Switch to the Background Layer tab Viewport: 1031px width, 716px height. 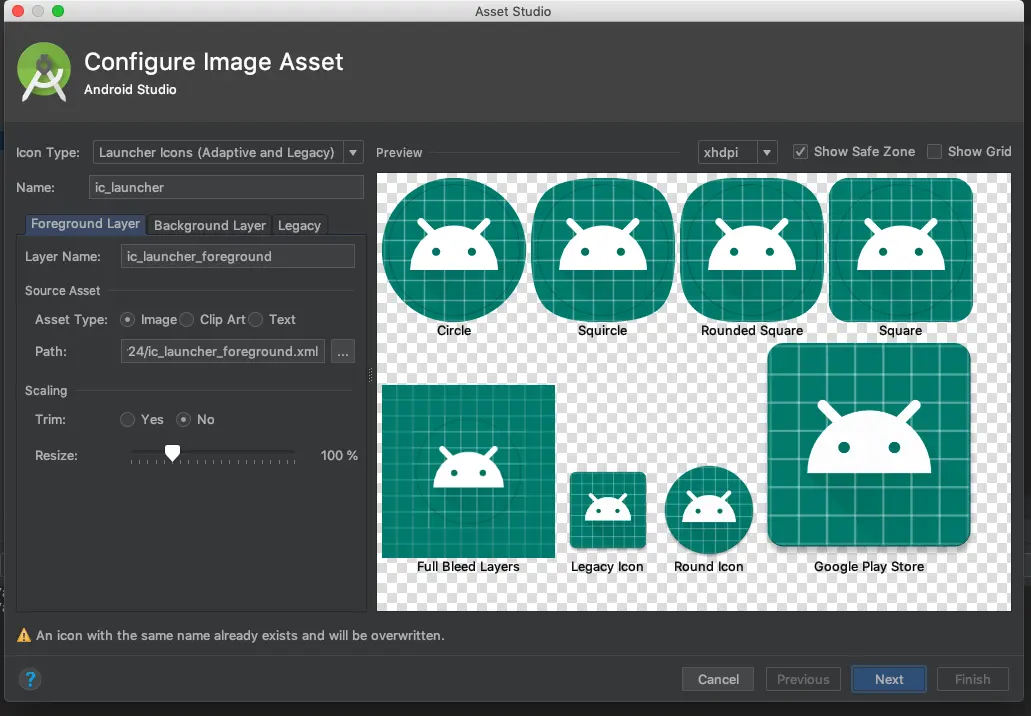[x=210, y=226]
